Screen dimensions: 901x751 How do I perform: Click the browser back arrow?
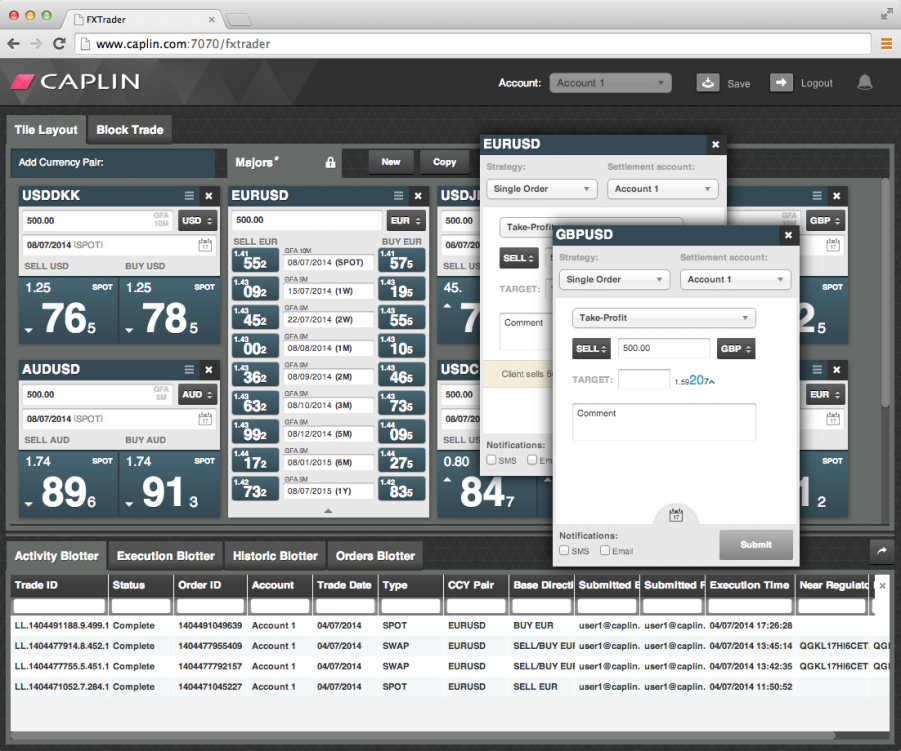14,44
